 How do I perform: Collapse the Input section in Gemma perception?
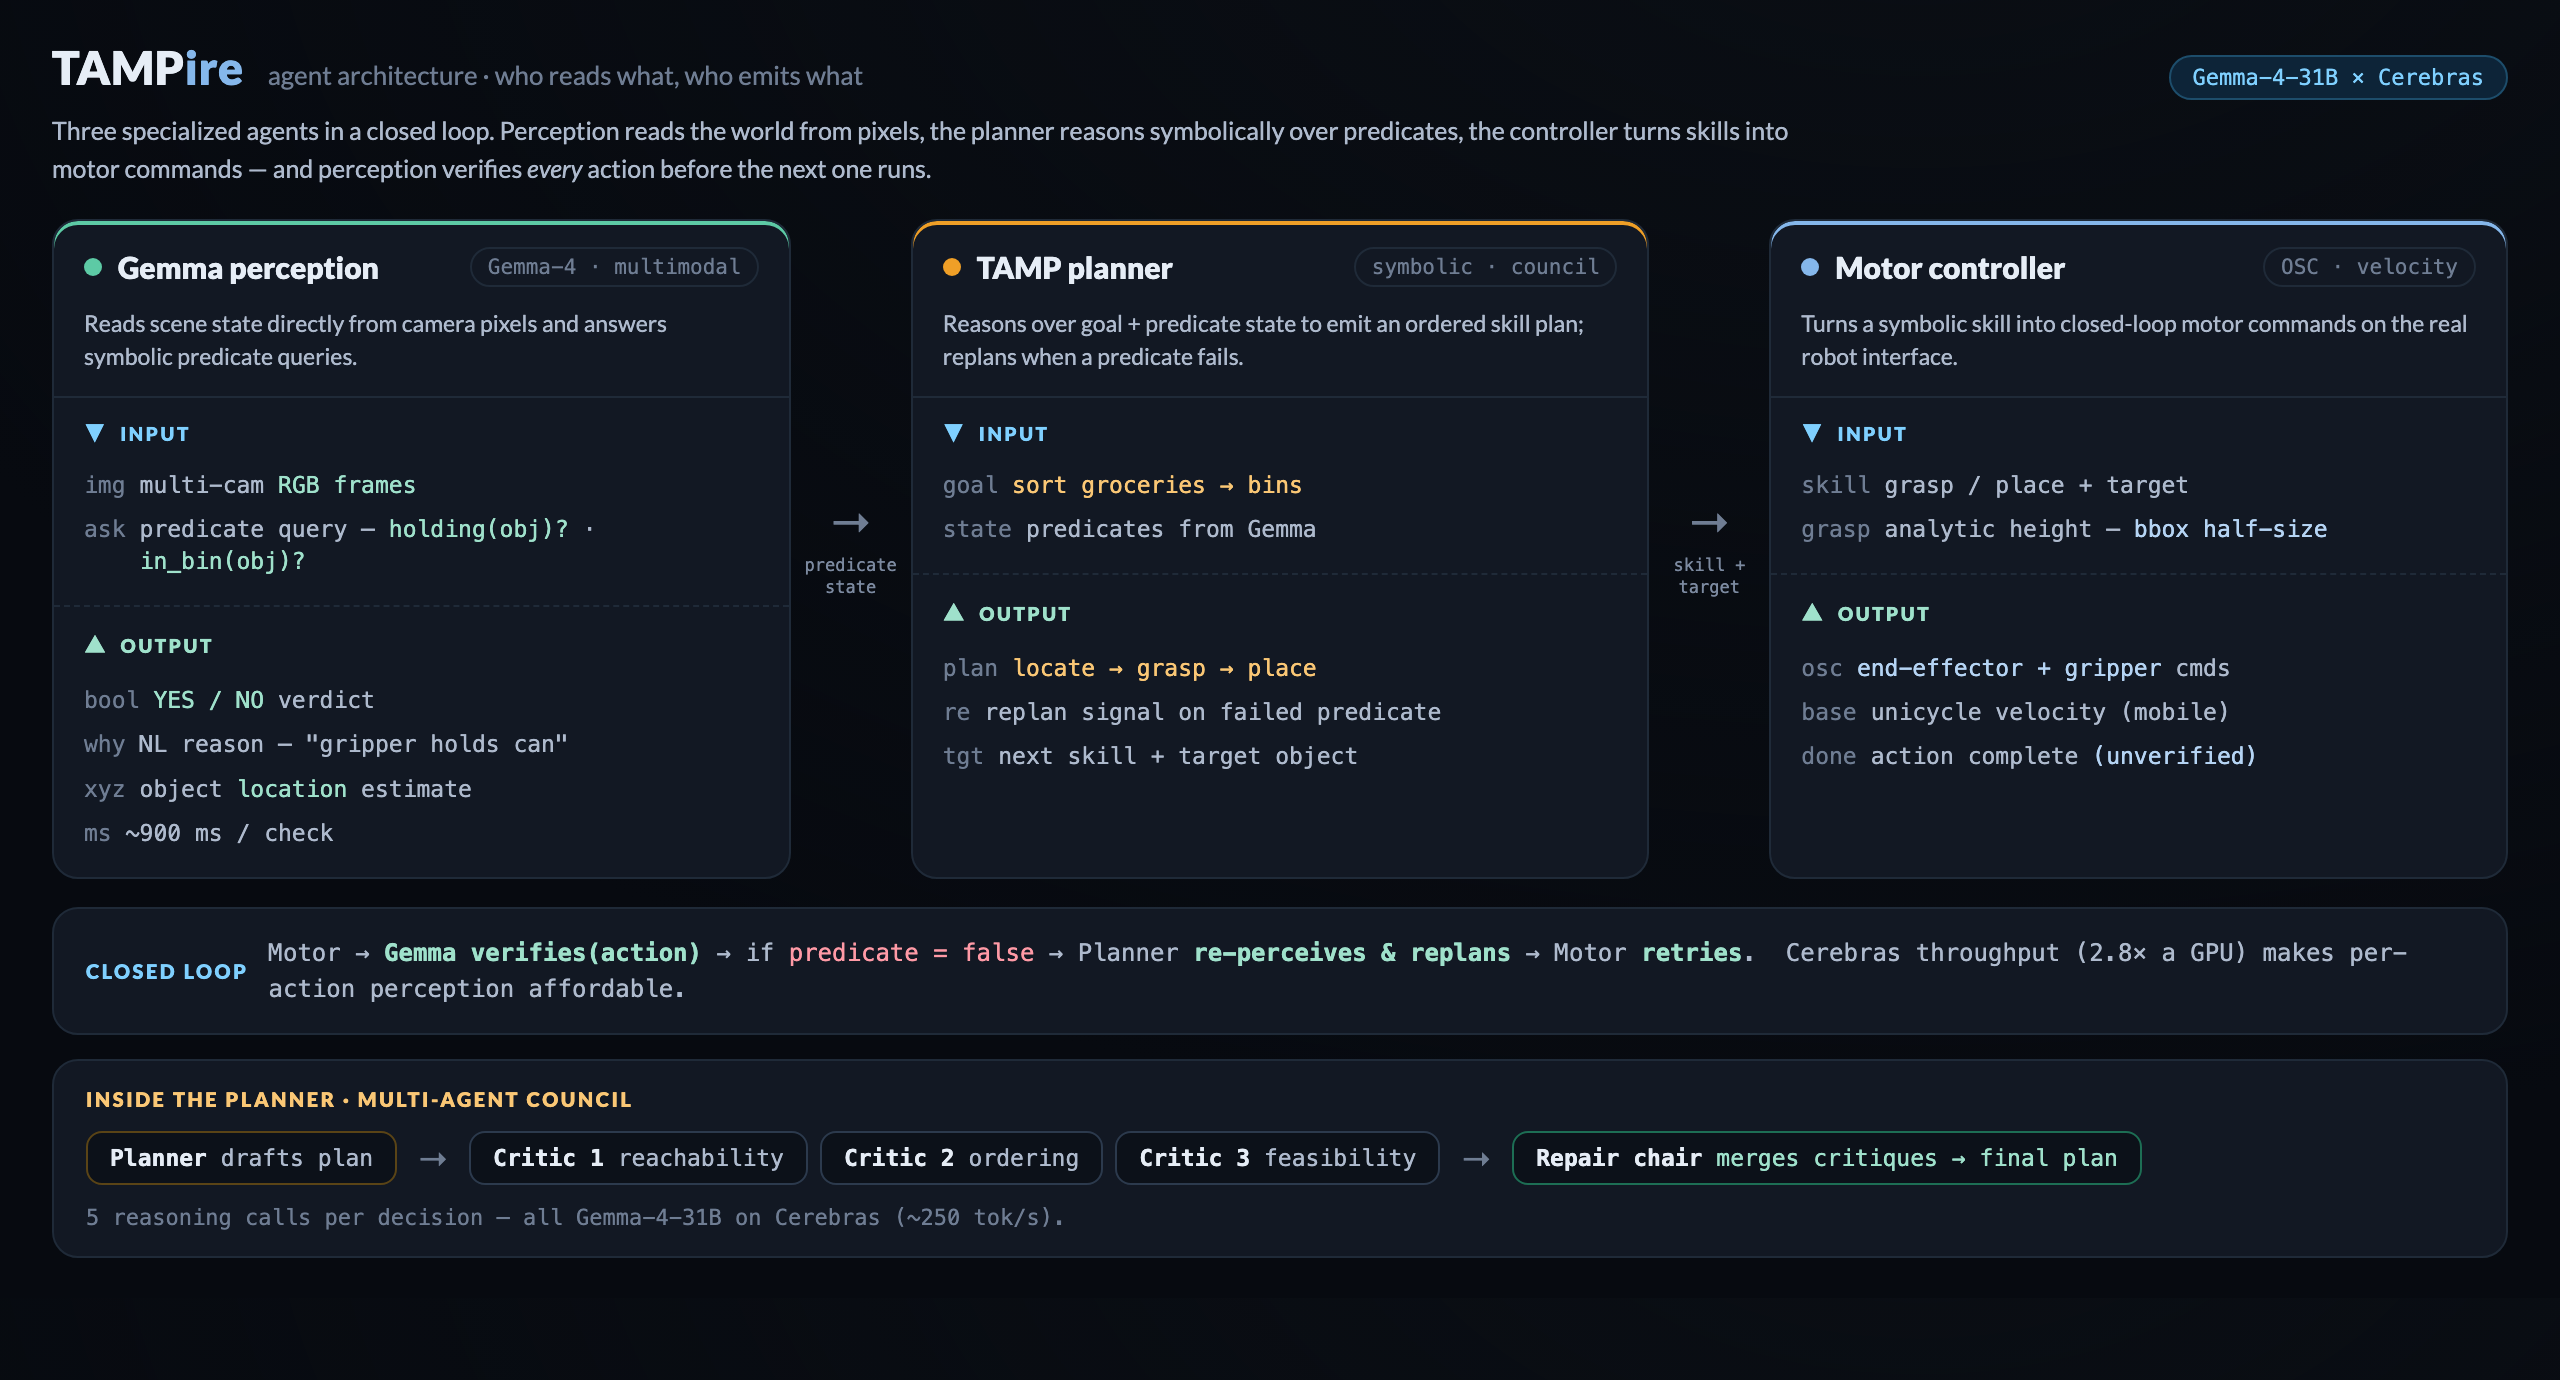tap(95, 433)
